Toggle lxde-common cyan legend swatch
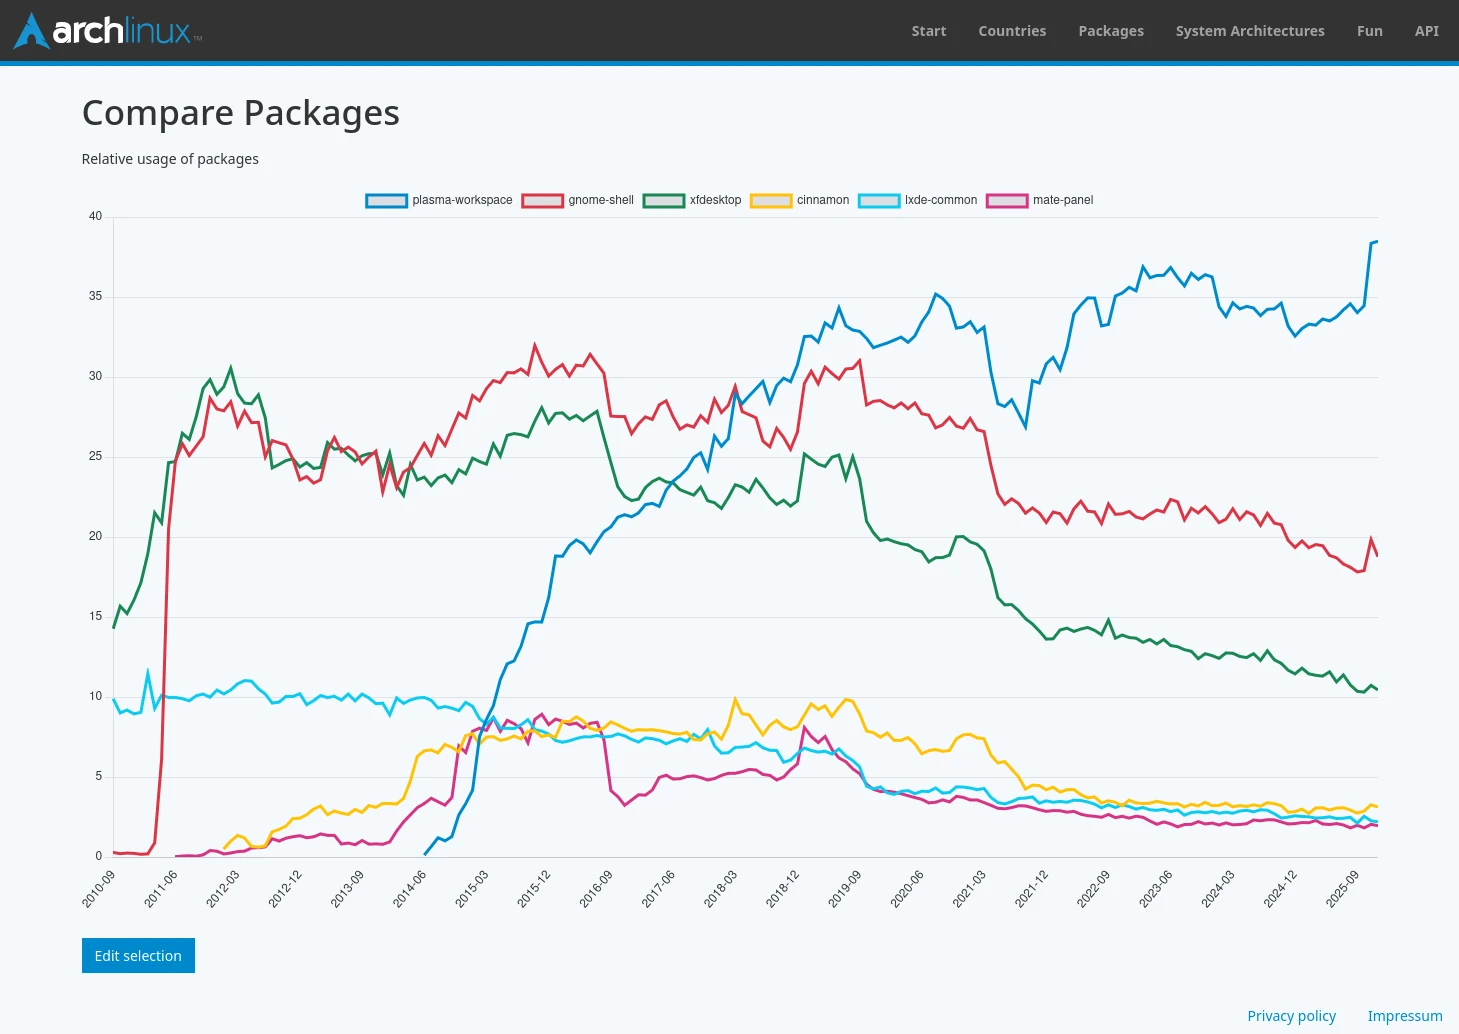This screenshot has height=1034, width=1459. click(x=879, y=200)
